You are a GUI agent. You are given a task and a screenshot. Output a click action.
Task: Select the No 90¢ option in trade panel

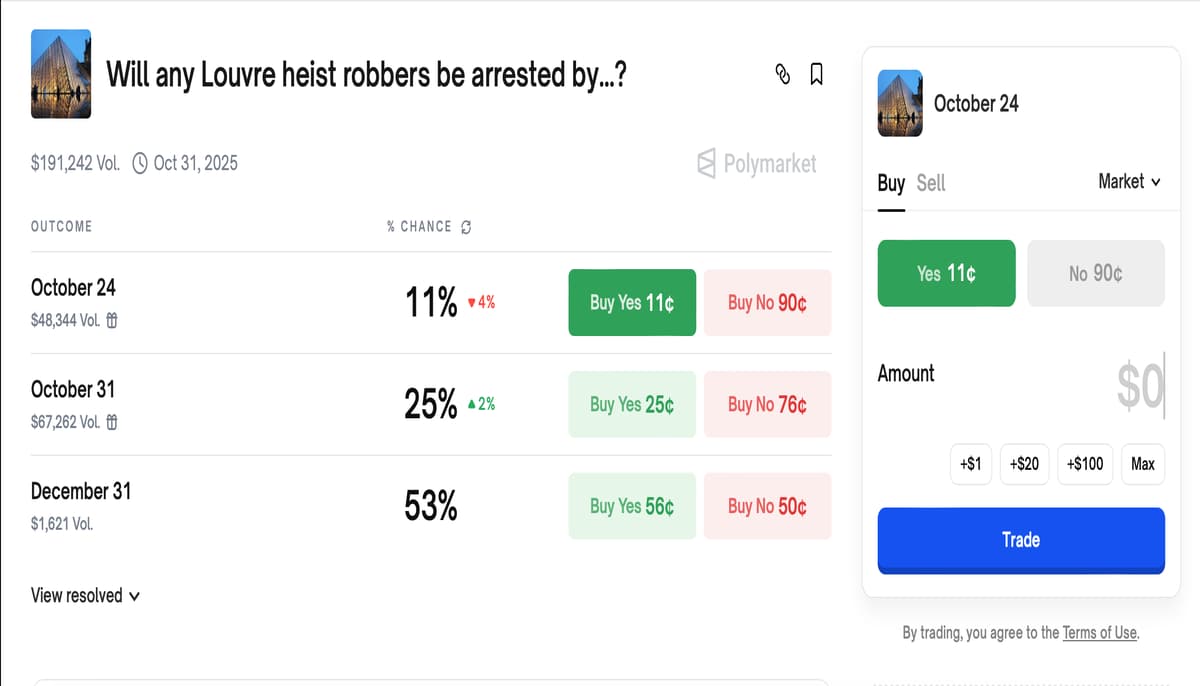coord(1095,273)
